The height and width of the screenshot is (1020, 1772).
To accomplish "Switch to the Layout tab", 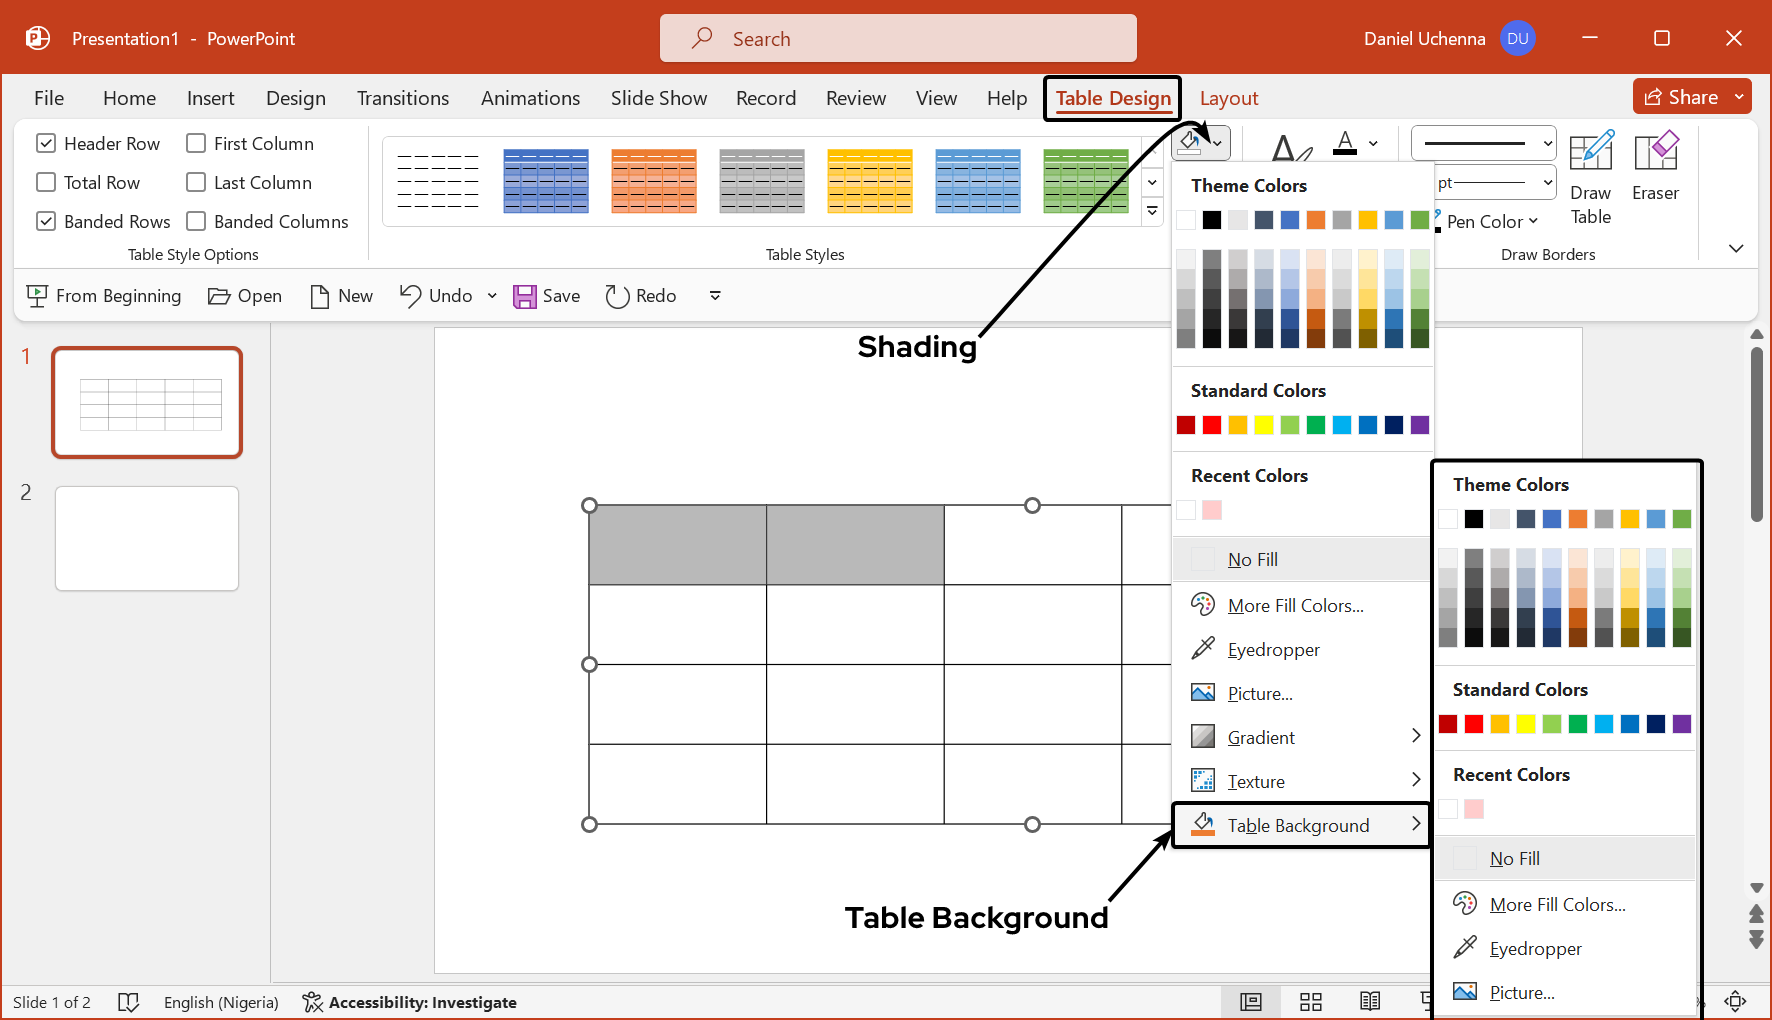I will point(1229,98).
